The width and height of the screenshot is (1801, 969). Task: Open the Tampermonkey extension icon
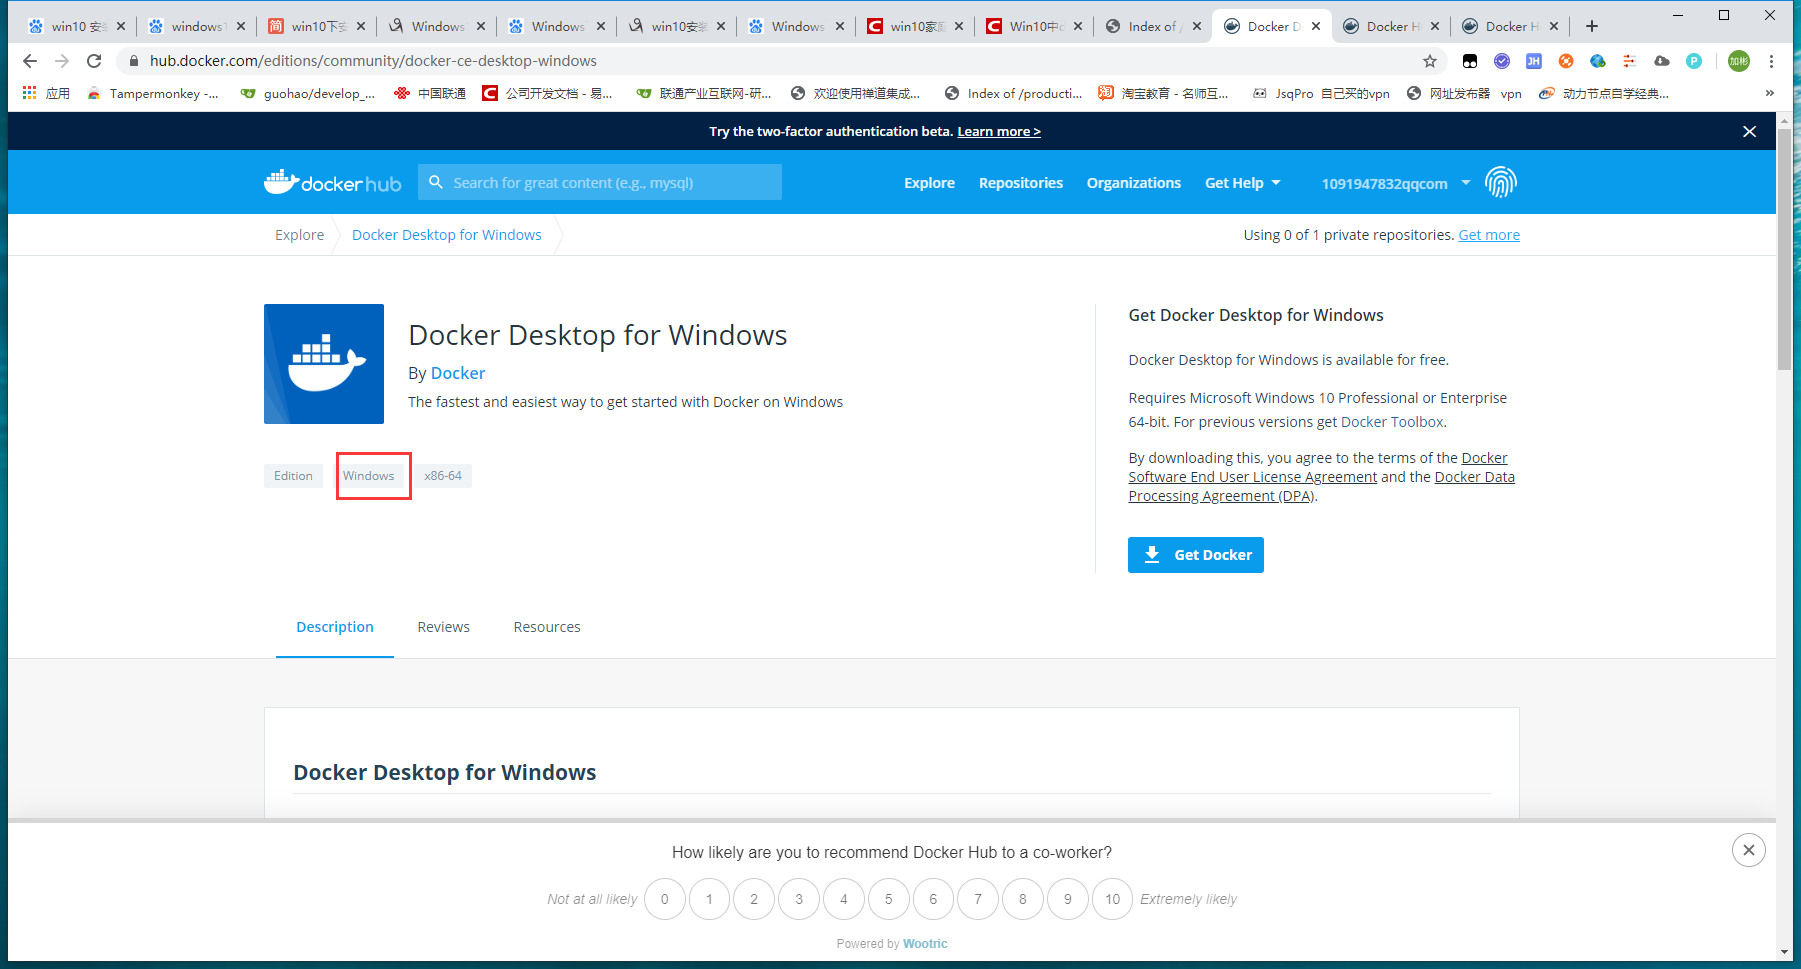pyautogui.click(x=1470, y=61)
